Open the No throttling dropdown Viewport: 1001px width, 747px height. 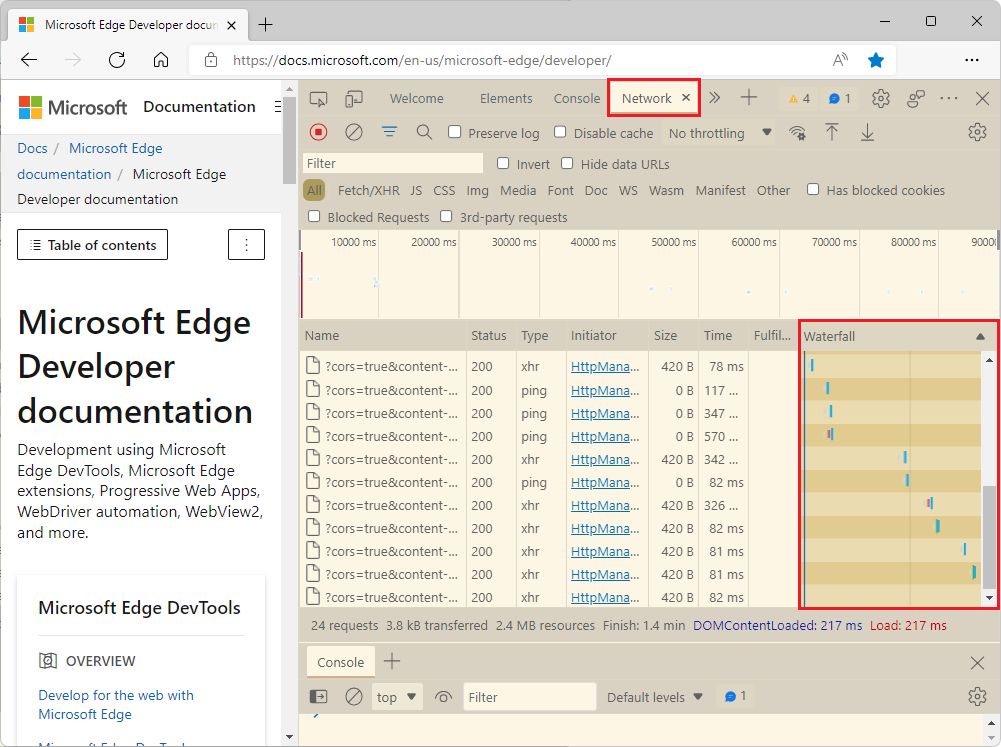(719, 133)
